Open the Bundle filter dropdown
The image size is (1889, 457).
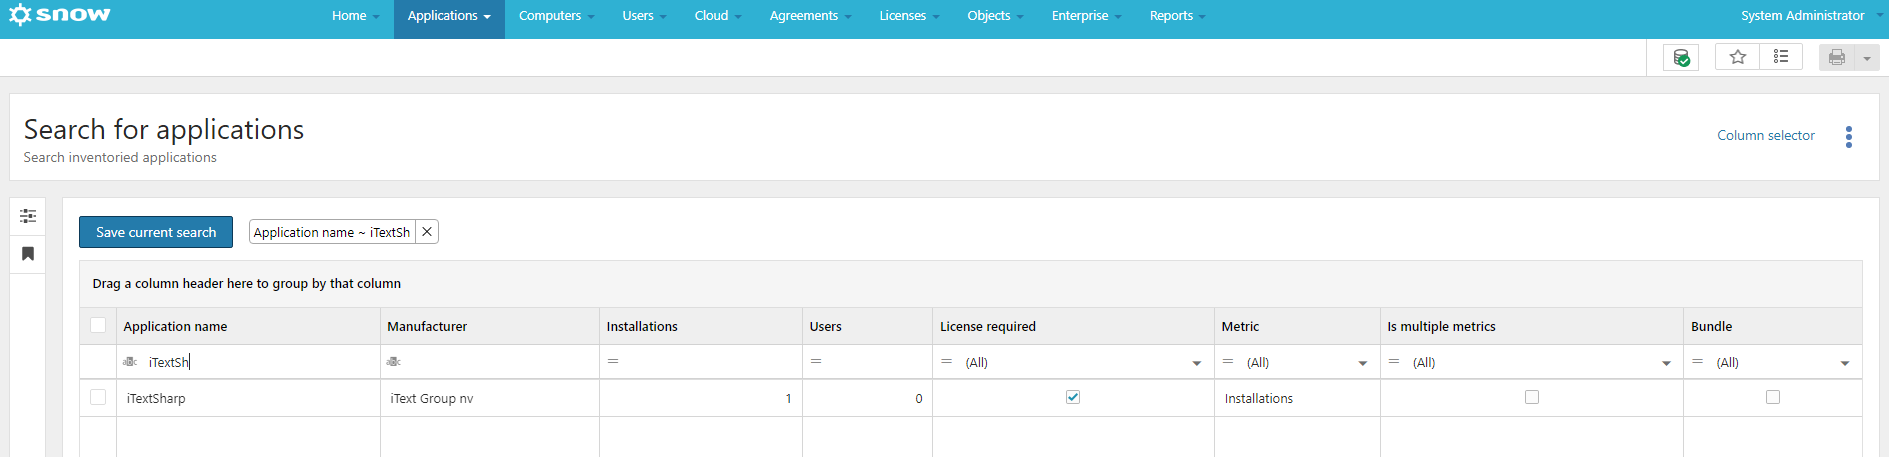(x=1845, y=363)
